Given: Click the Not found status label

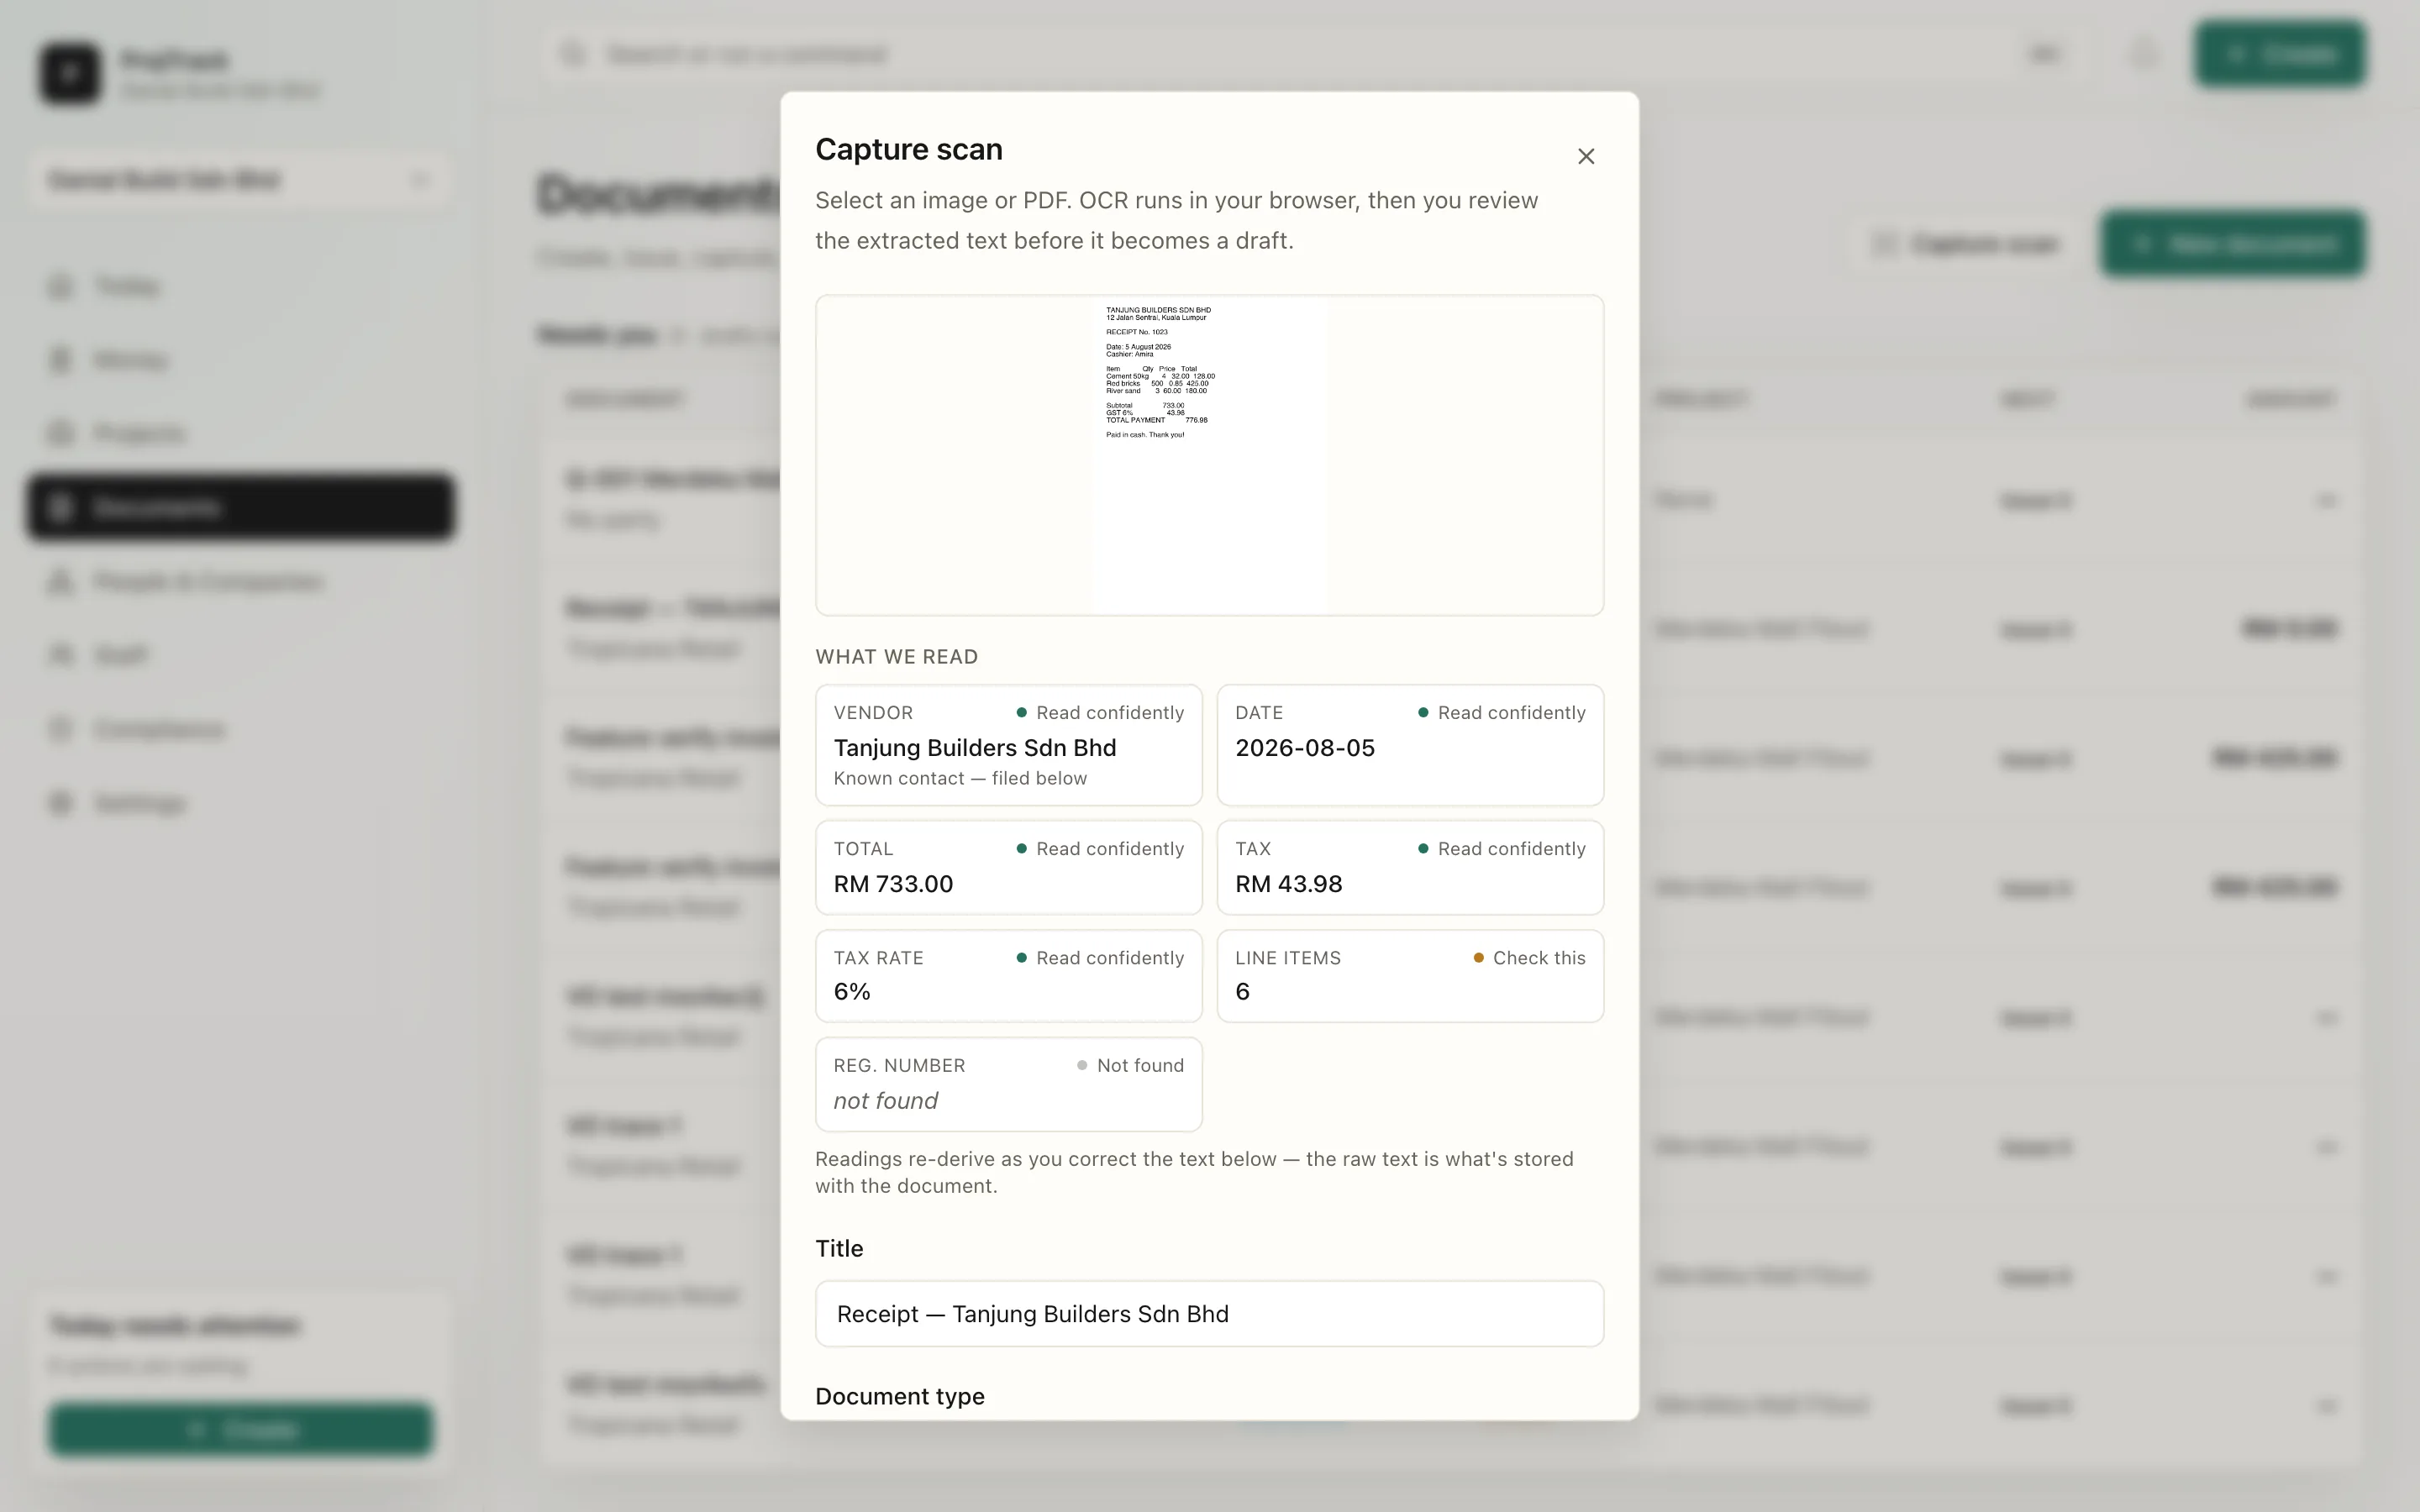Looking at the screenshot, I should [1130, 1066].
